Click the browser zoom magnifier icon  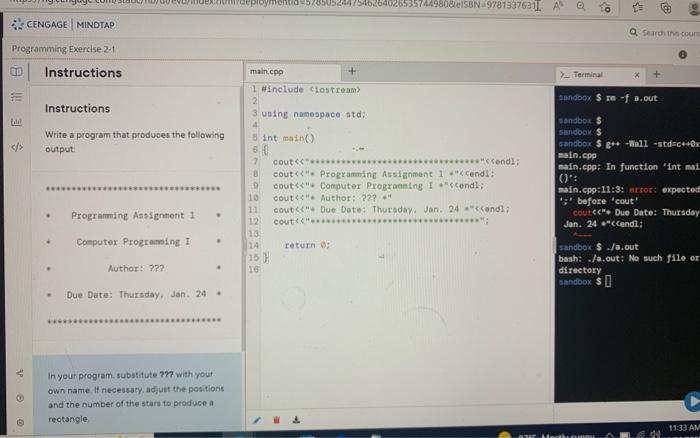(x=581, y=6)
